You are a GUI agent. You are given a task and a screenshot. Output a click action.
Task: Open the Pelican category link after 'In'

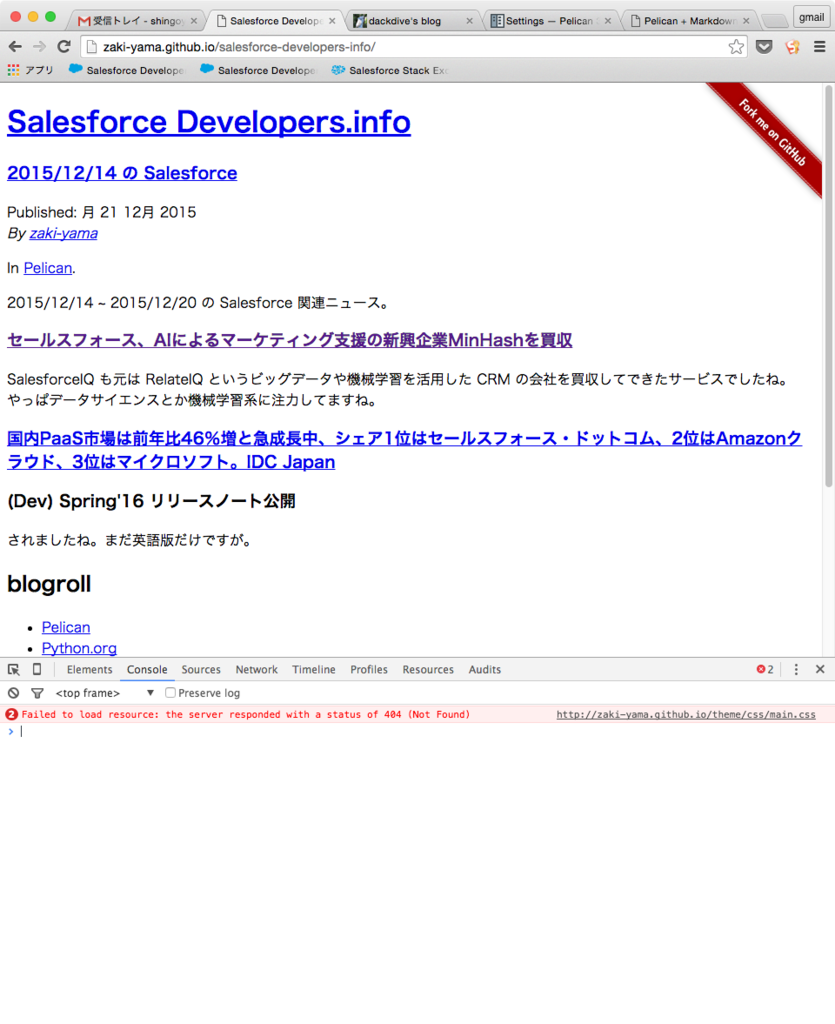(x=48, y=268)
